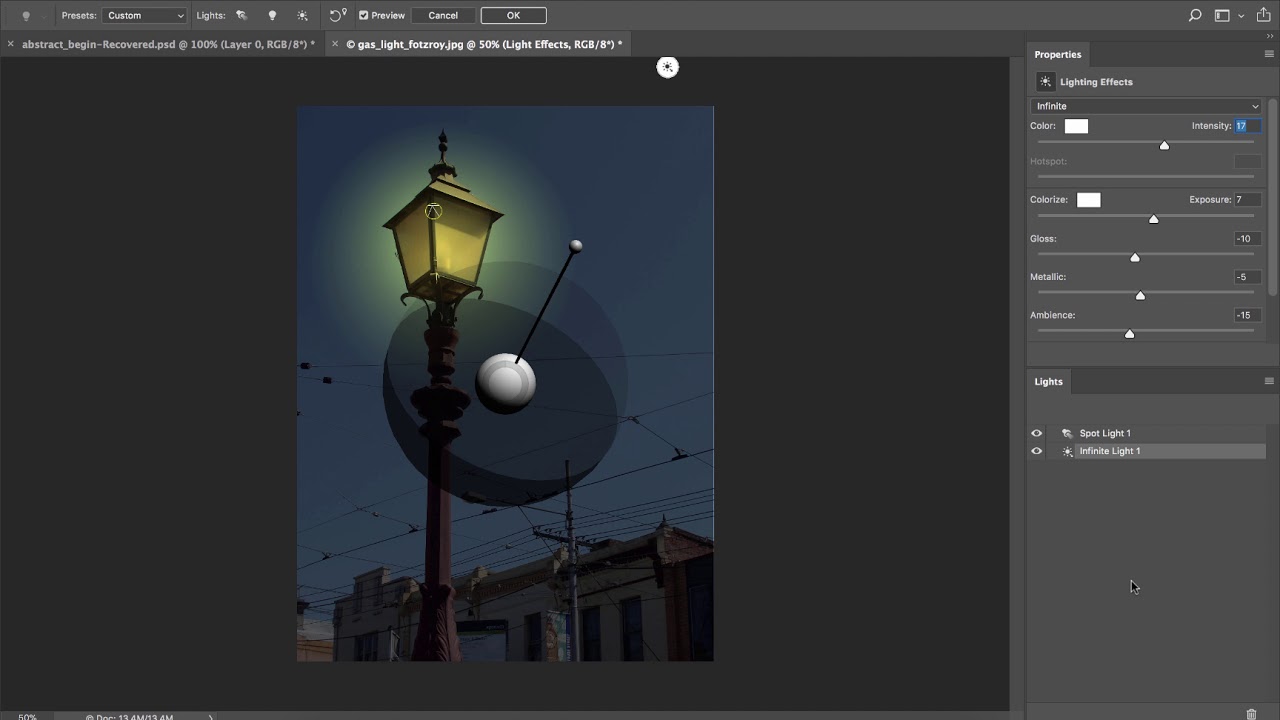Open the light type dropdown showing Infinite
1280x720 pixels.
[1147, 106]
